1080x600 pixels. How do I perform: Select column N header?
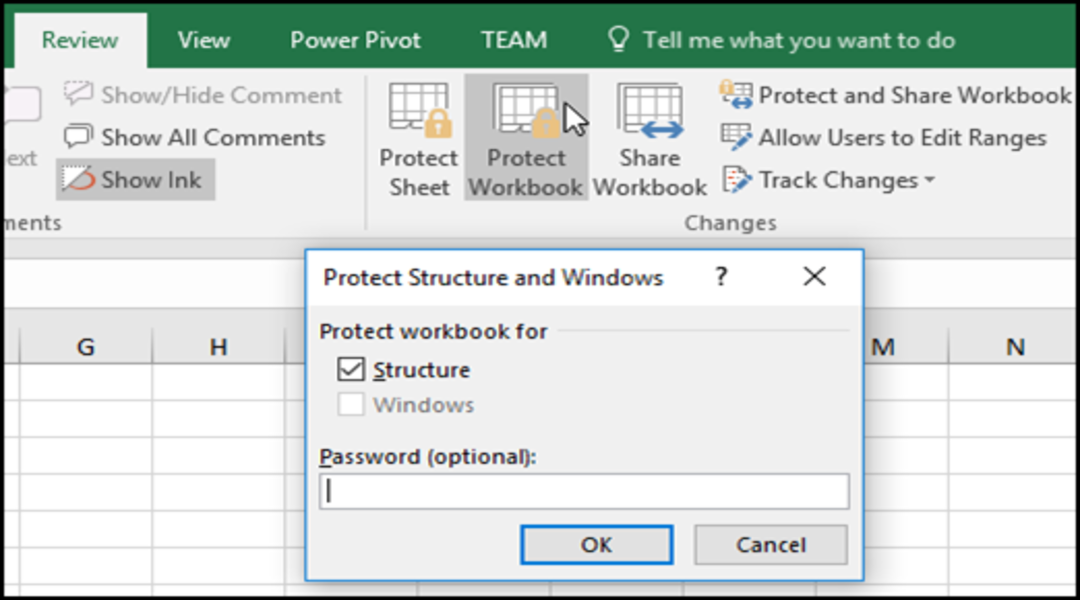1014,347
